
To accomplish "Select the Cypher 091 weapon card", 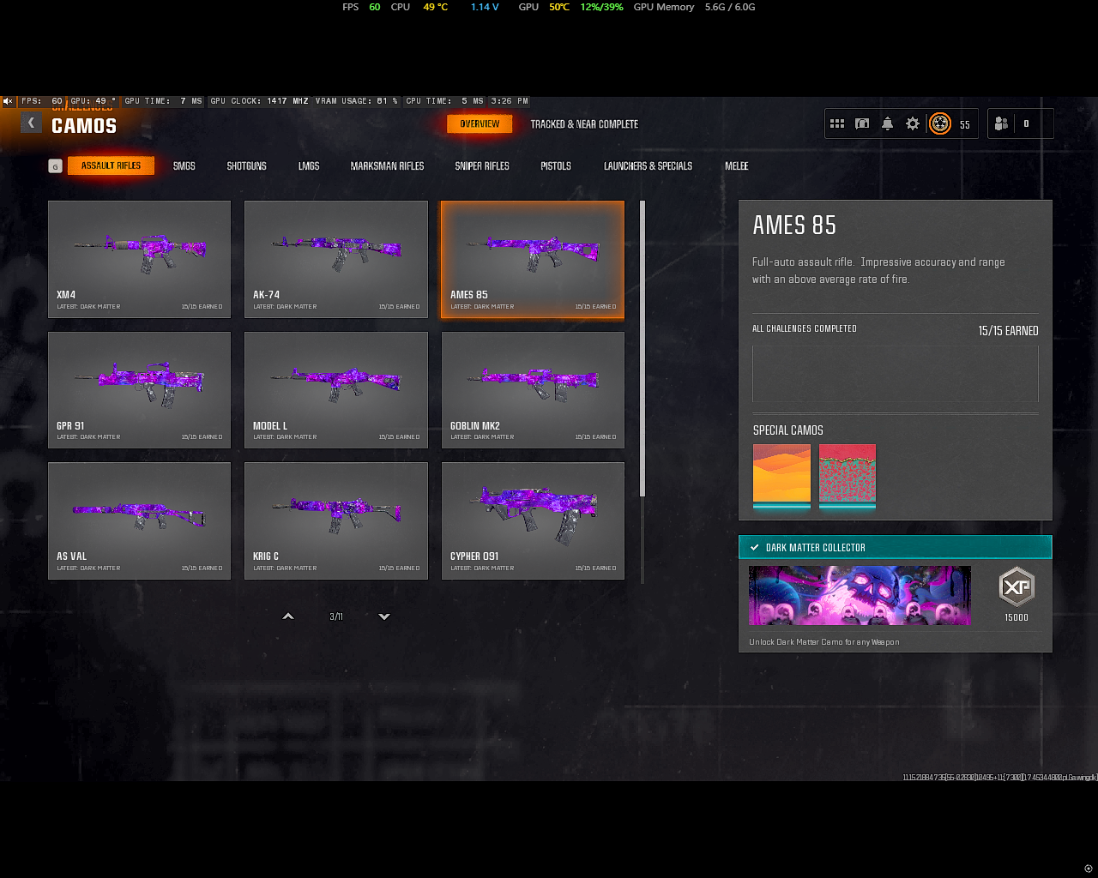I will click(x=532, y=521).
